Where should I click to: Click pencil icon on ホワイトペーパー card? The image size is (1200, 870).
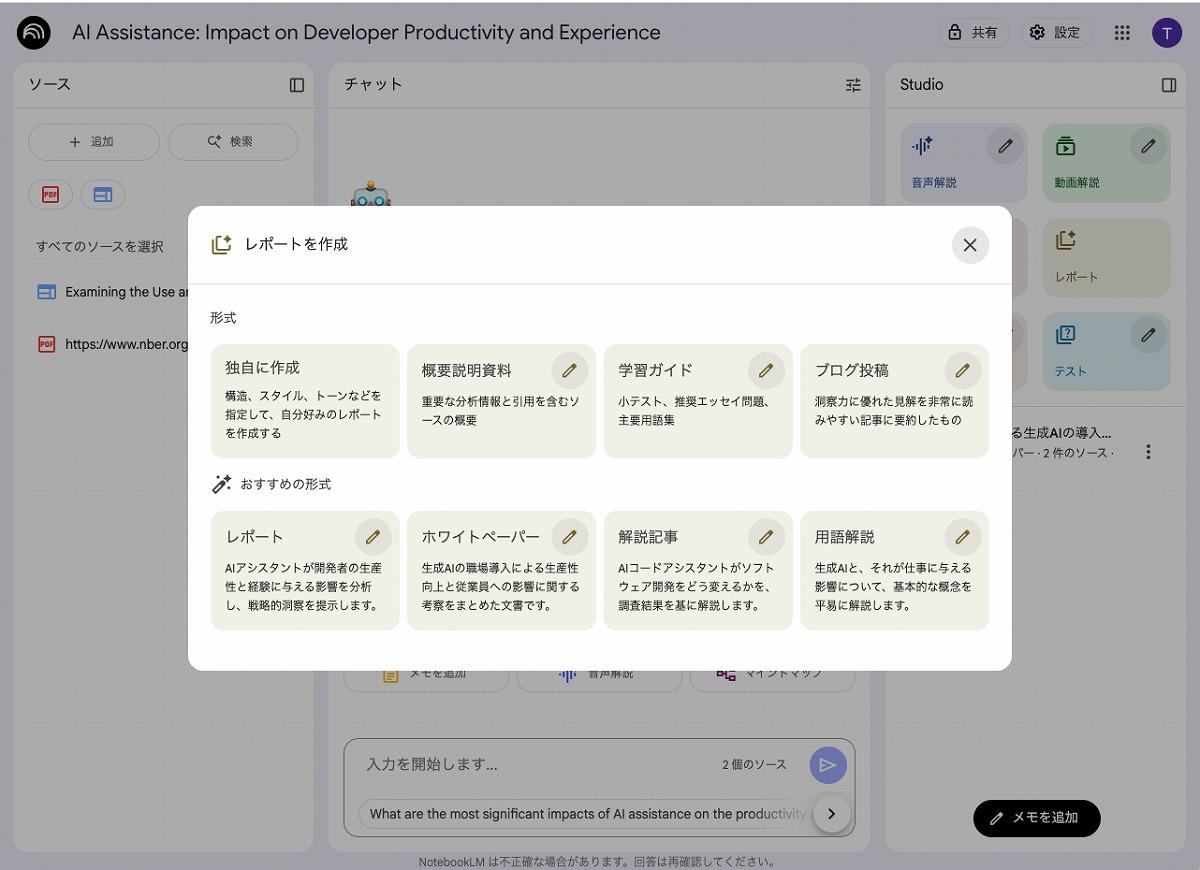click(x=569, y=537)
